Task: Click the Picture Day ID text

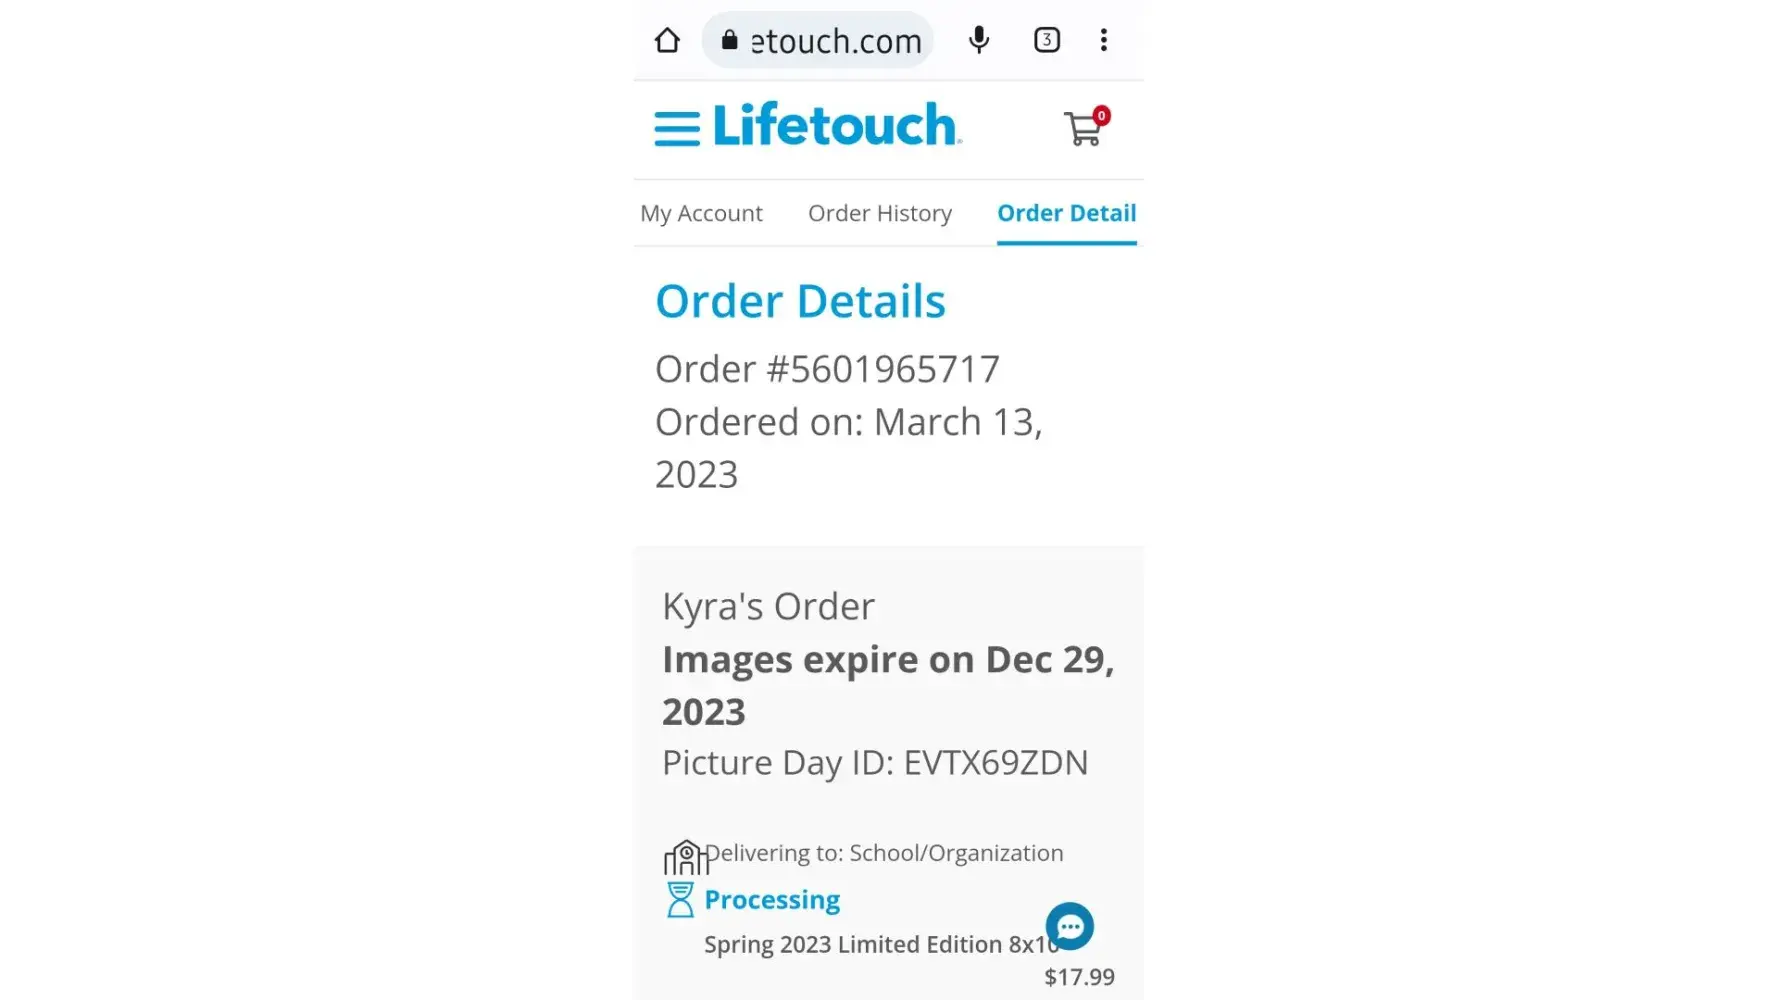Action: 875,763
